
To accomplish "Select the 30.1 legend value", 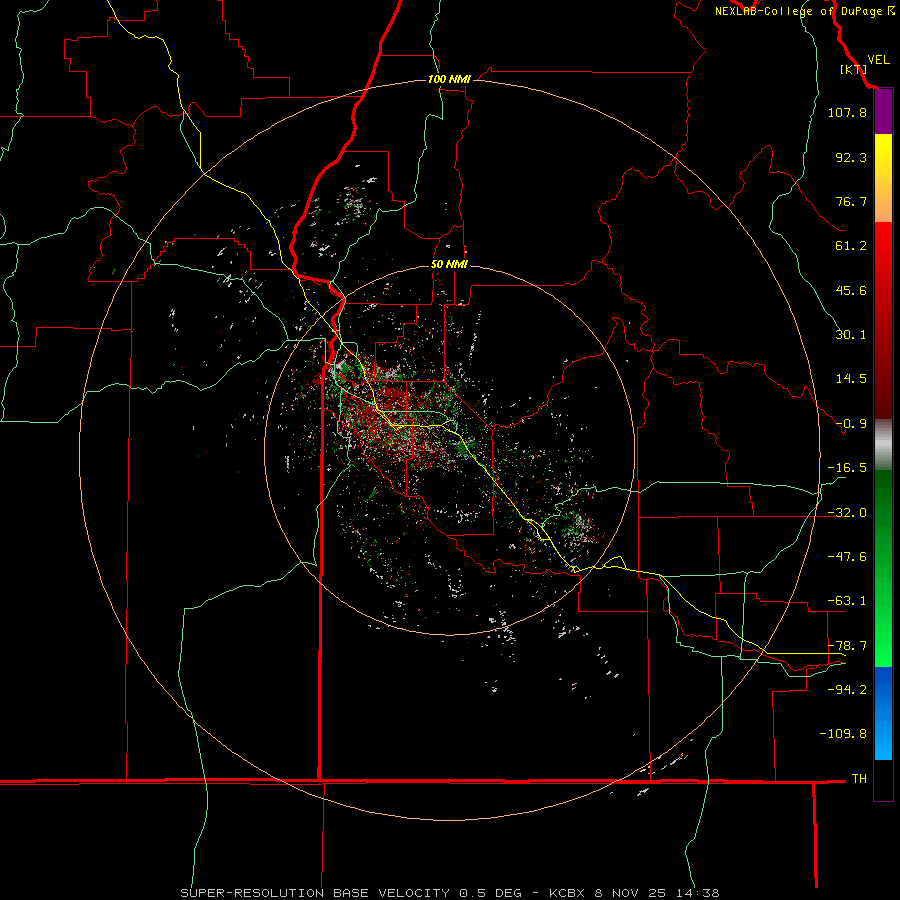I will click(851, 335).
